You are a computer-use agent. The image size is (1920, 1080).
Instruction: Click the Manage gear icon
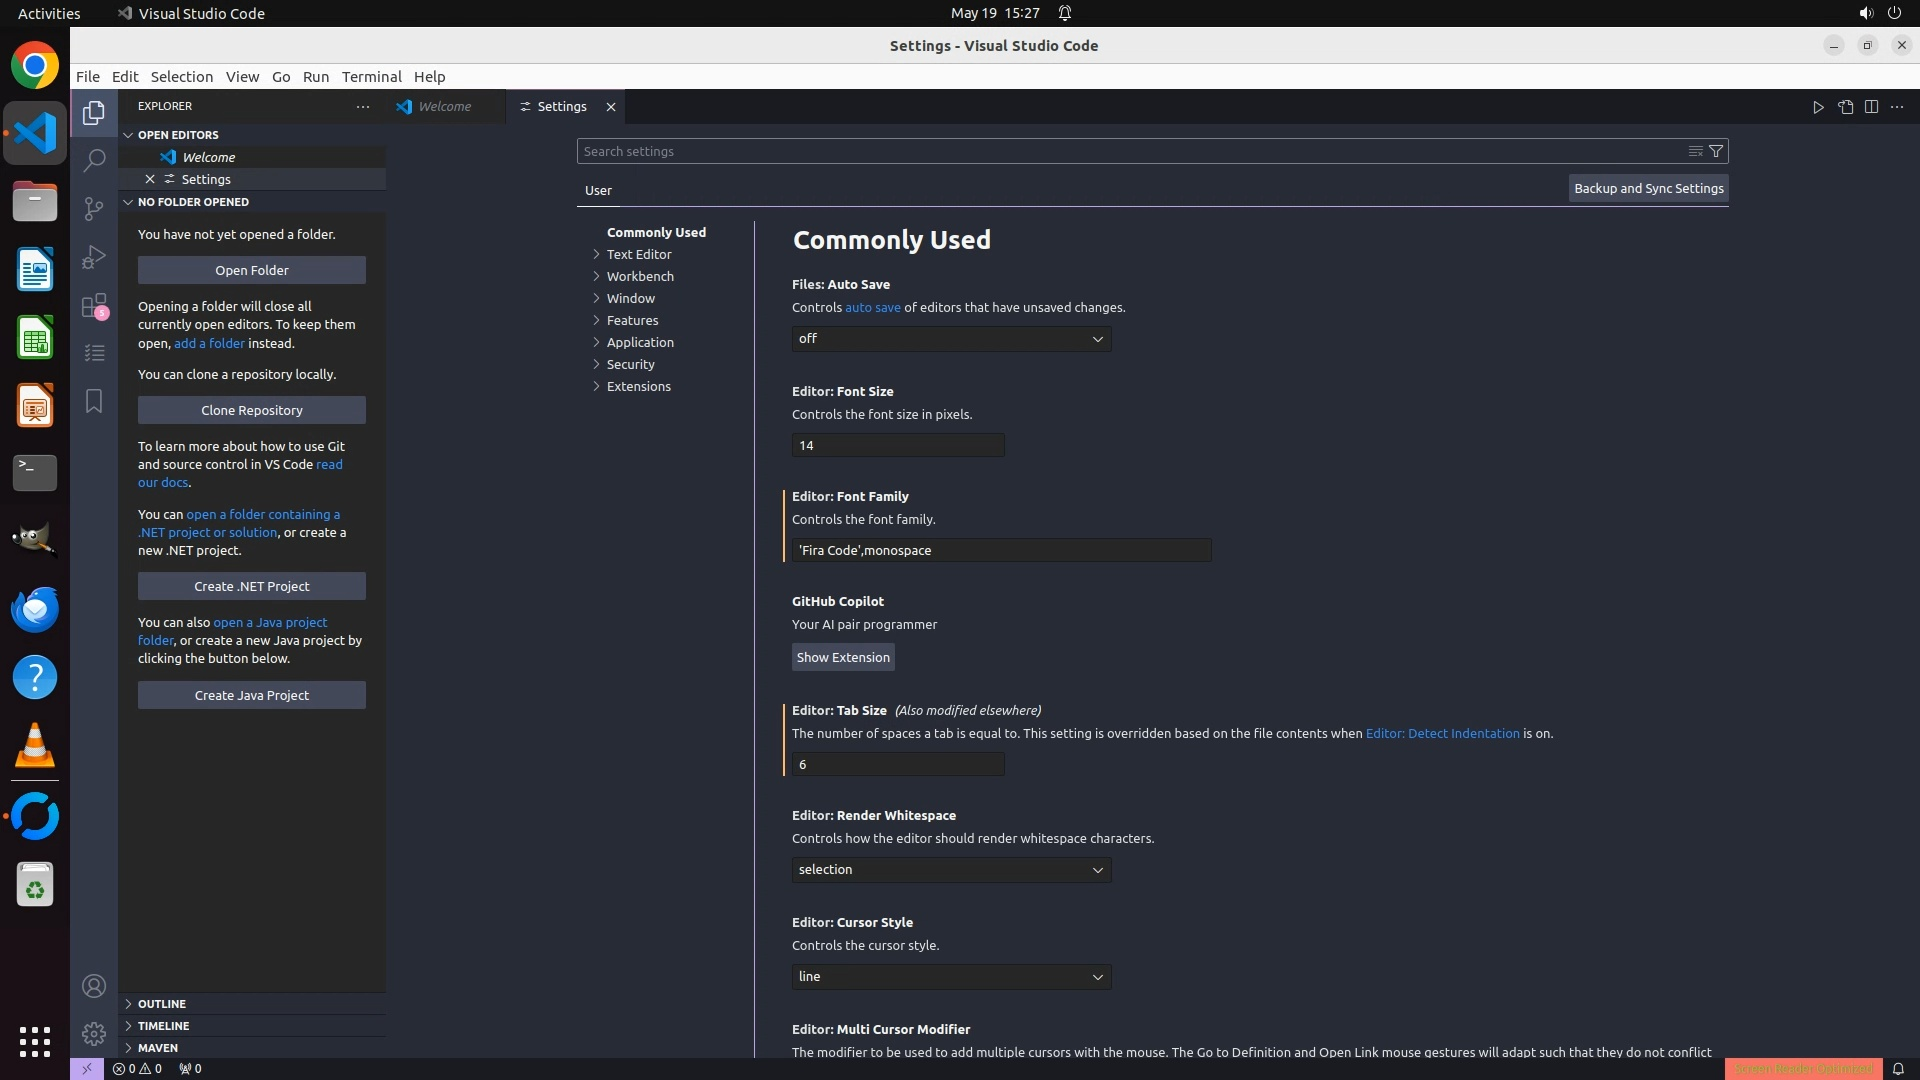pos(94,1033)
